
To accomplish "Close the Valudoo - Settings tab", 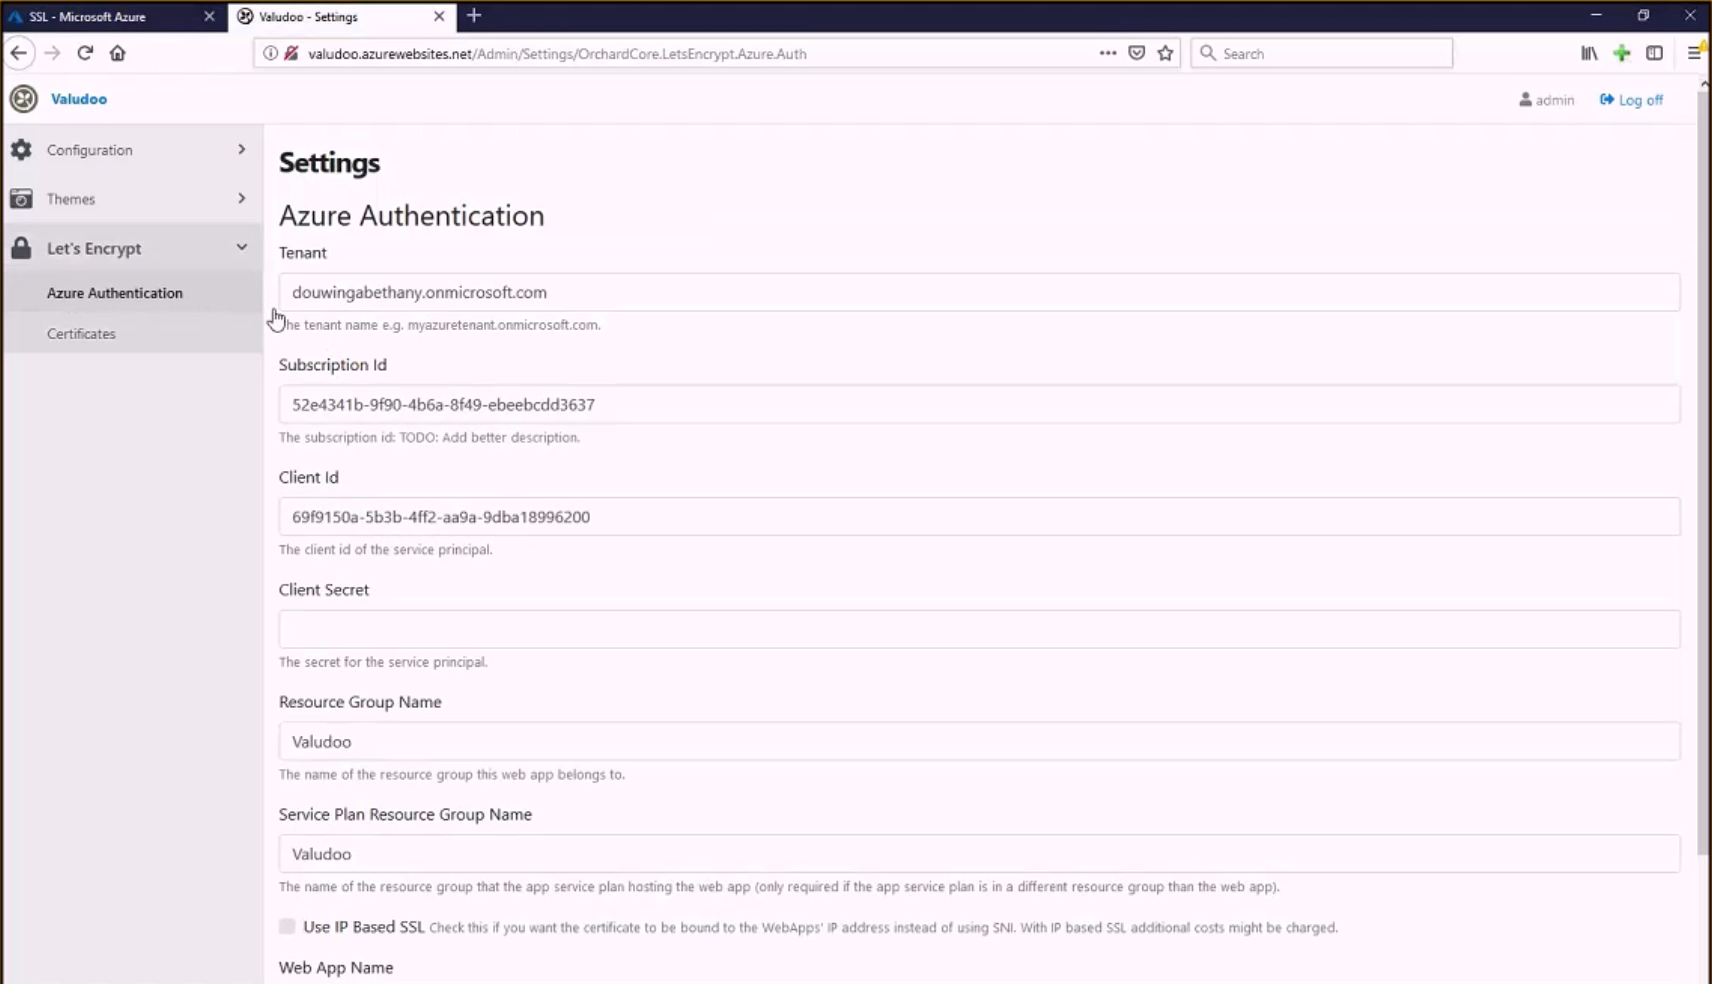I will [439, 16].
